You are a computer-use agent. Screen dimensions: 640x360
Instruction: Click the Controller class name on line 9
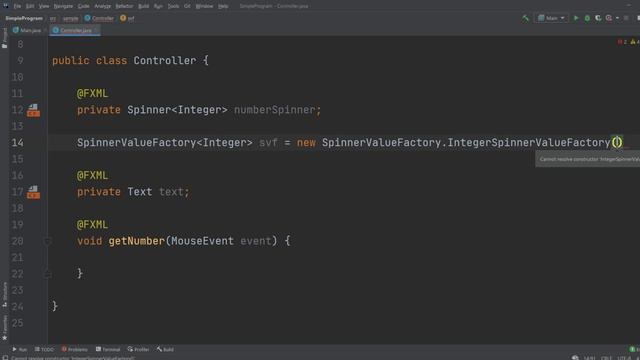tap(165, 61)
